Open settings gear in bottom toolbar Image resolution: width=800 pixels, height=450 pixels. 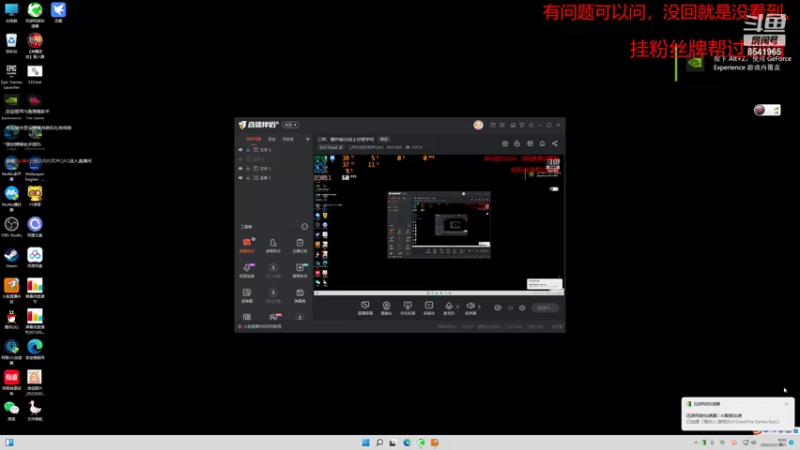tap(522, 308)
